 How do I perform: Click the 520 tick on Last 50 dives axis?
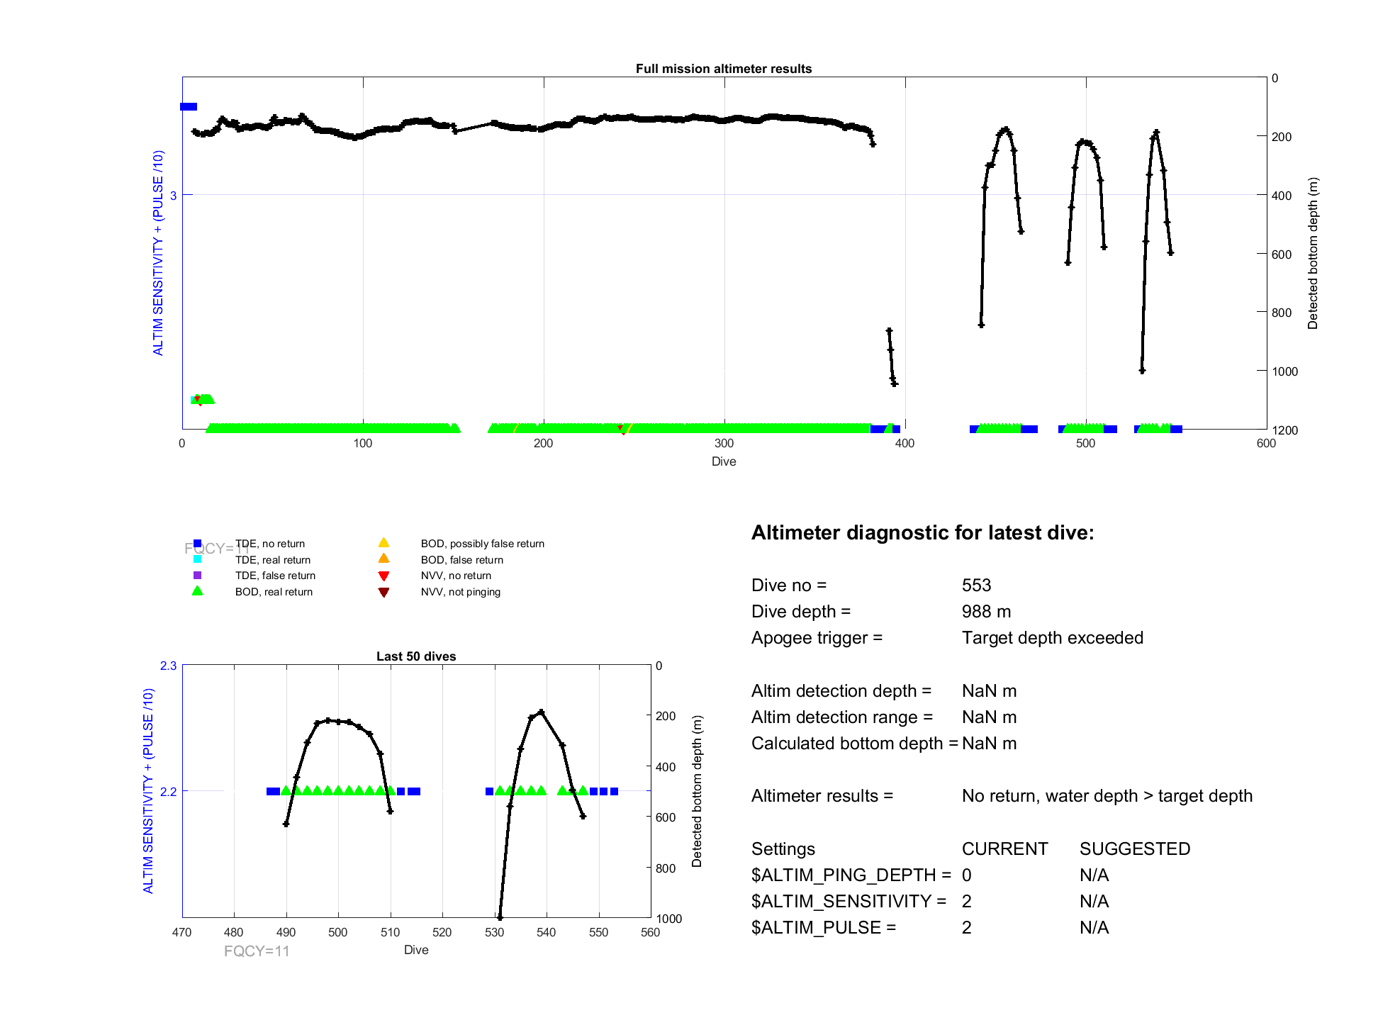tap(442, 932)
